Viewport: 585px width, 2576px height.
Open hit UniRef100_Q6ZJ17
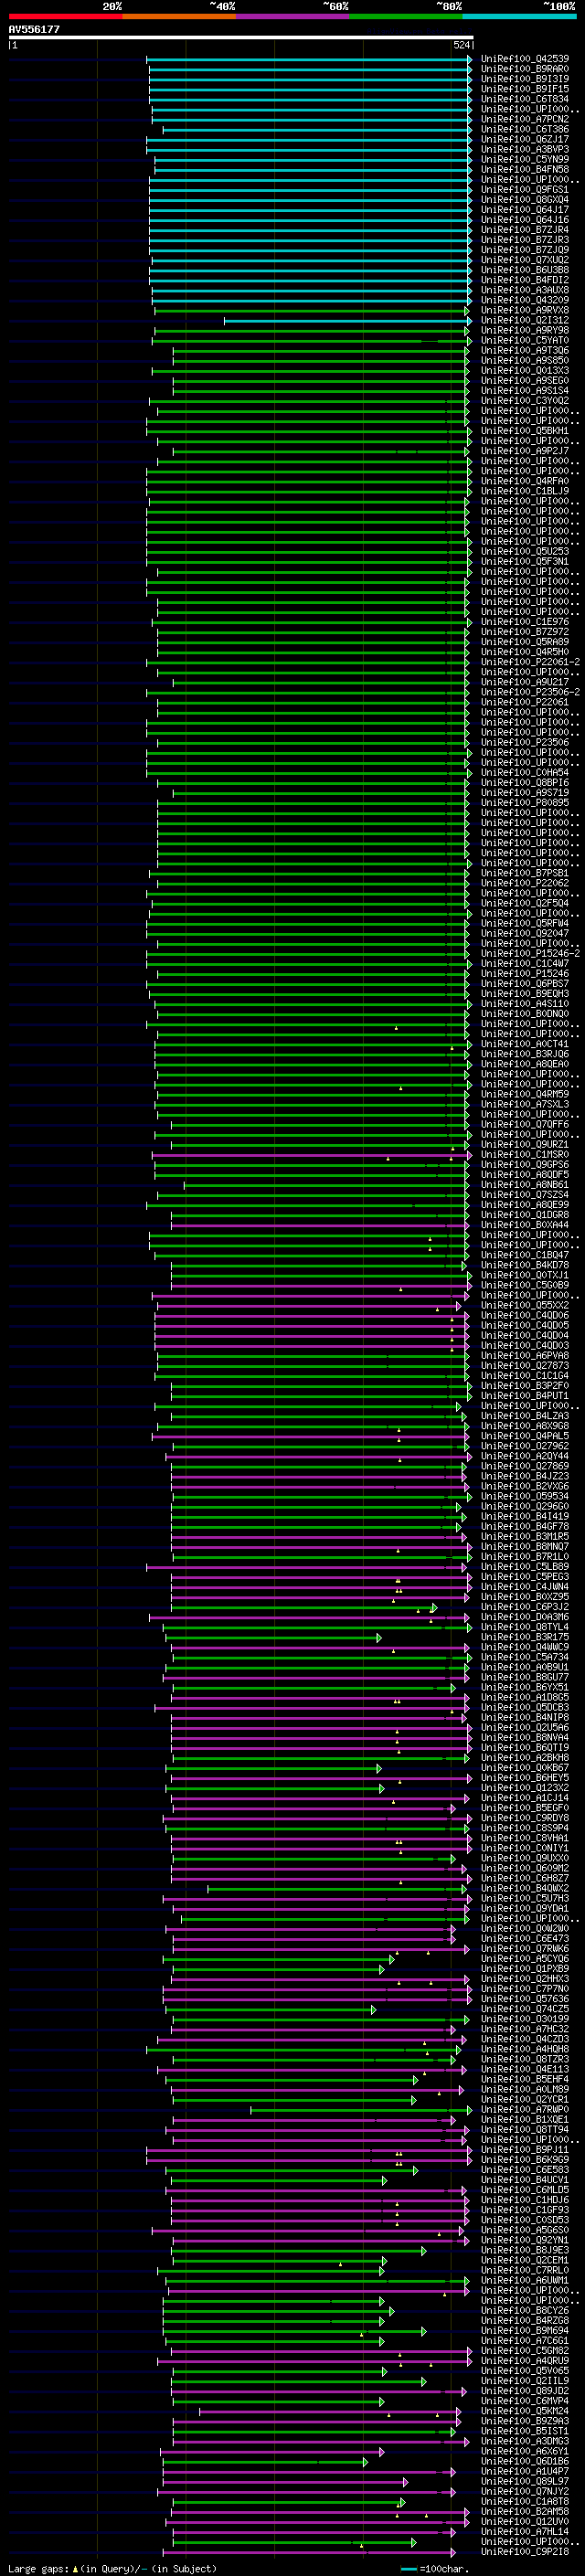coord(525,139)
